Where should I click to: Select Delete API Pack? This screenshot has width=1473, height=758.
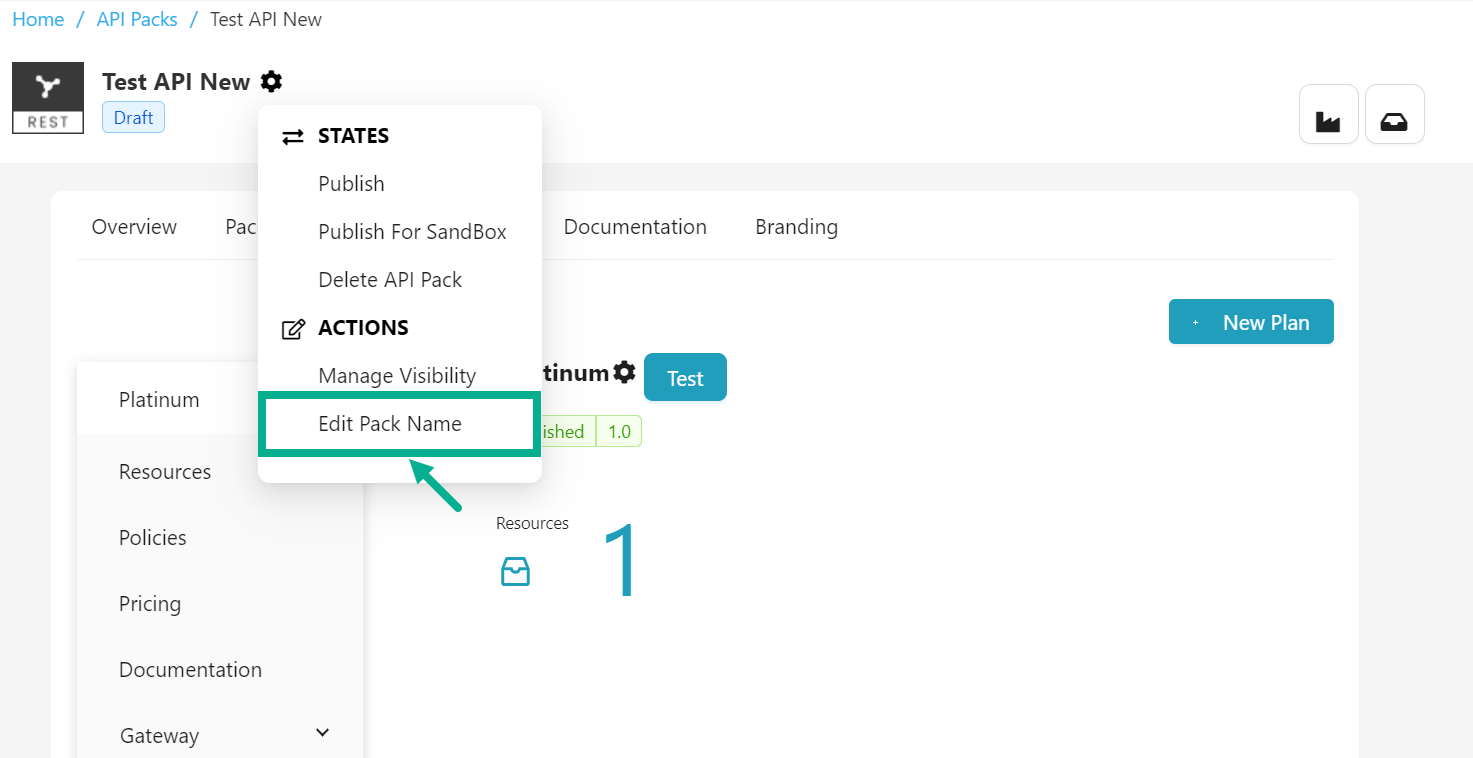click(390, 280)
